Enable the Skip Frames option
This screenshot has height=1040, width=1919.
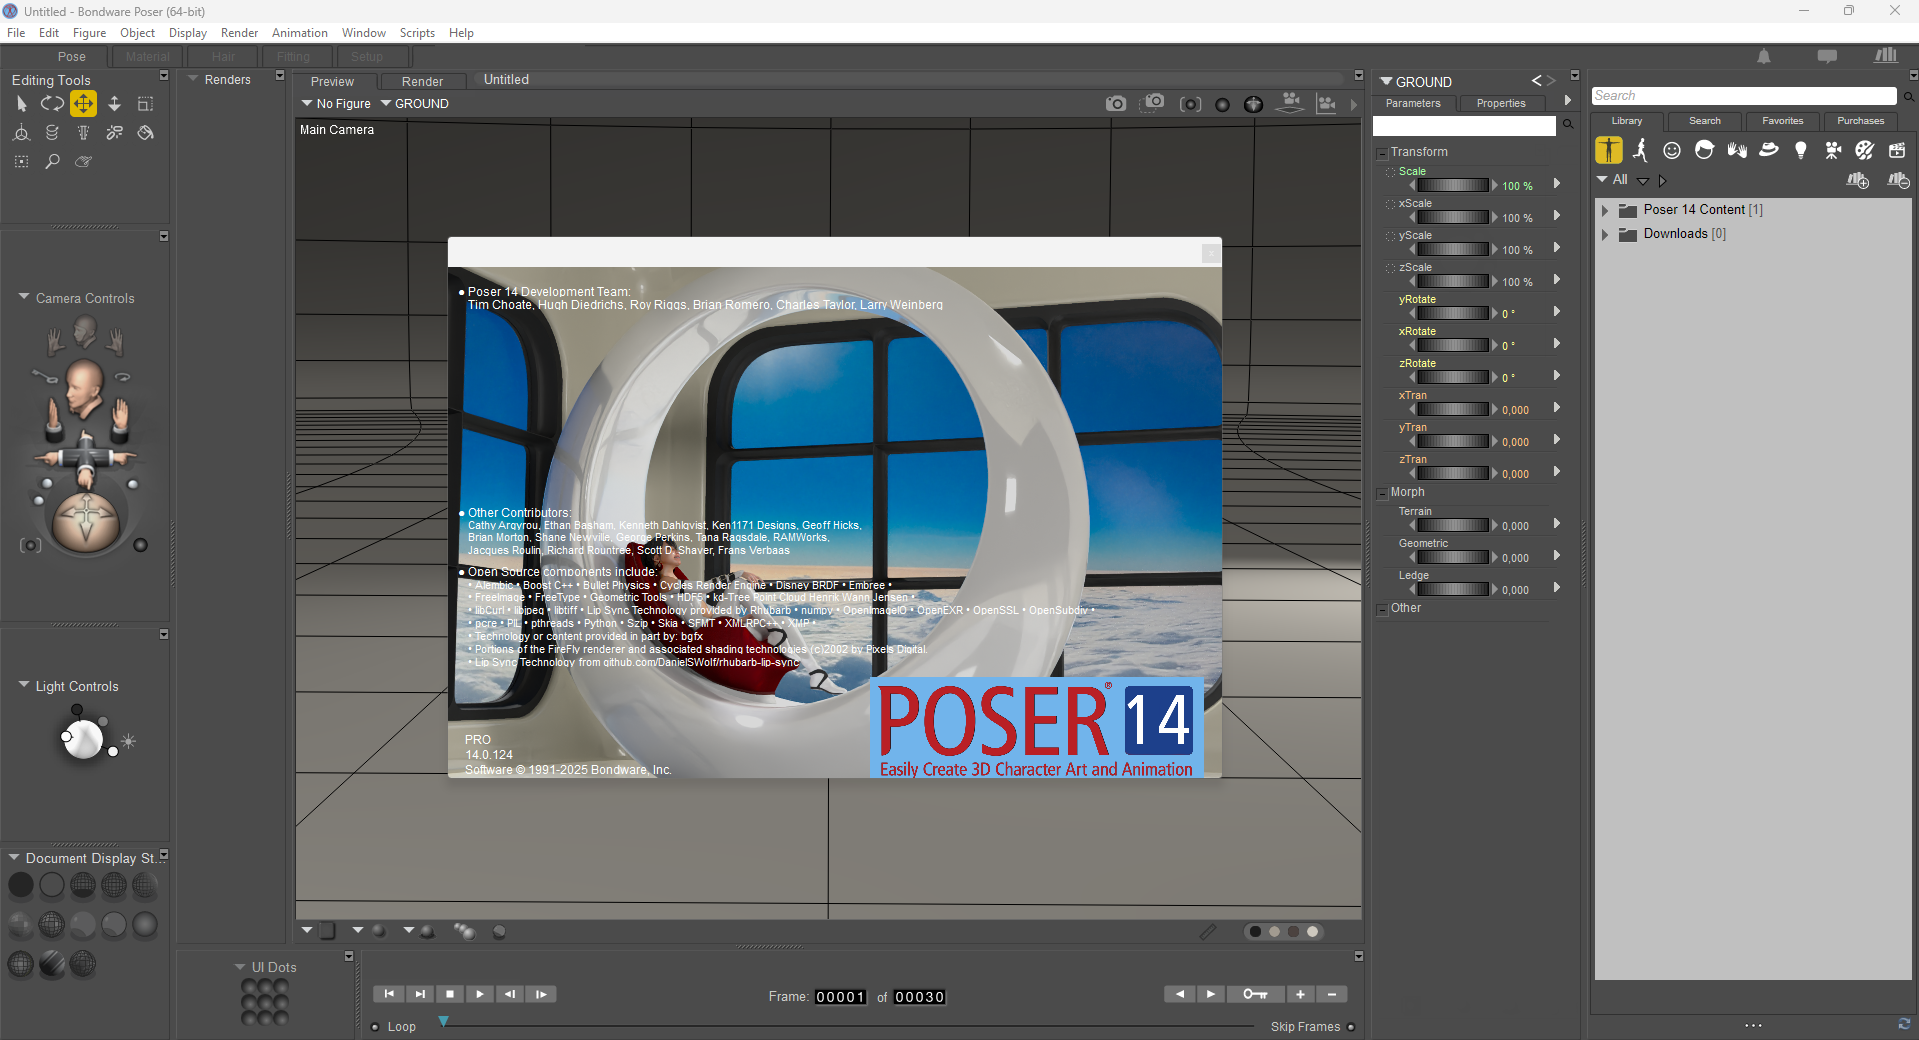click(x=1351, y=1027)
